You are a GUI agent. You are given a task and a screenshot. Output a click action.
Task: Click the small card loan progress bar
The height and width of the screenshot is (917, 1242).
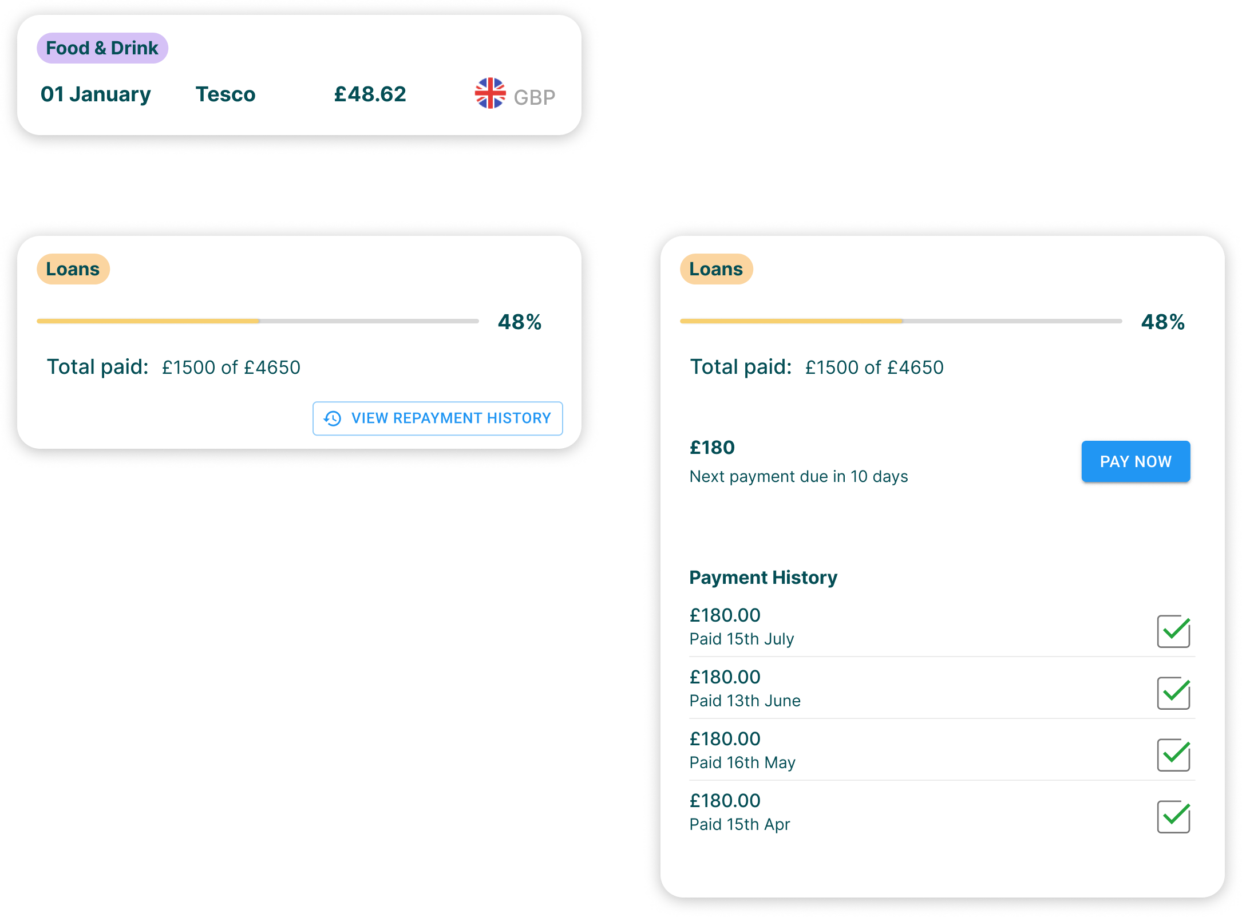tap(257, 321)
